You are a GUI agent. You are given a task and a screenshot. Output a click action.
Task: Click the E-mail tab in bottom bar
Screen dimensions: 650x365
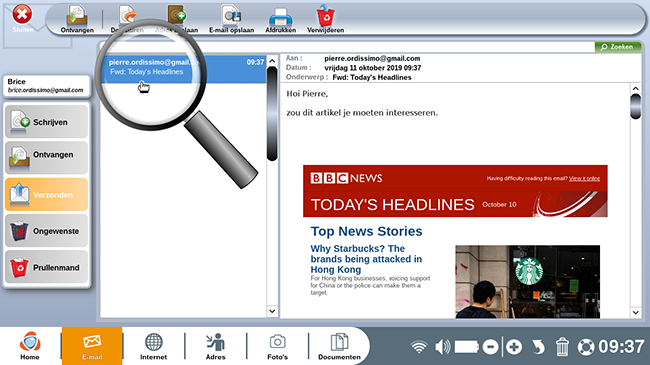tap(92, 346)
